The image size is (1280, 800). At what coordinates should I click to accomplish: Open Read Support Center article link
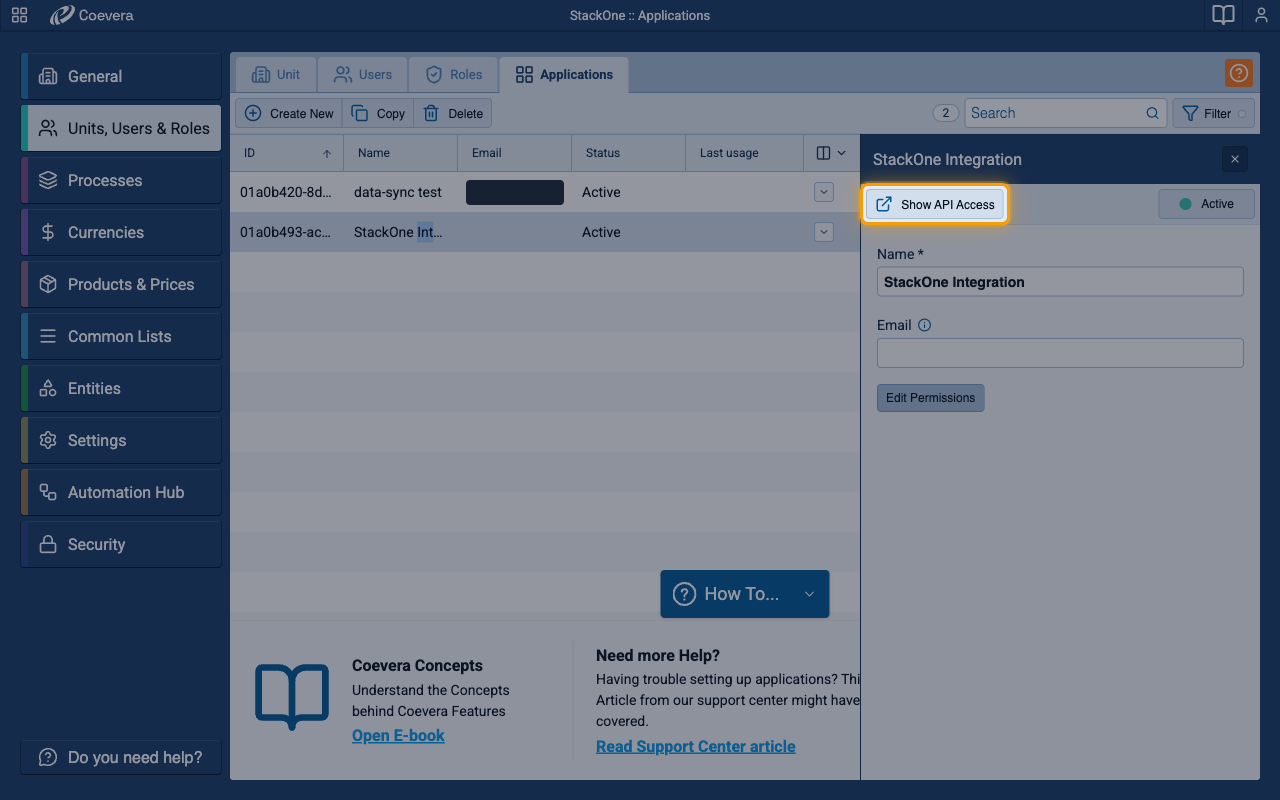[696, 746]
